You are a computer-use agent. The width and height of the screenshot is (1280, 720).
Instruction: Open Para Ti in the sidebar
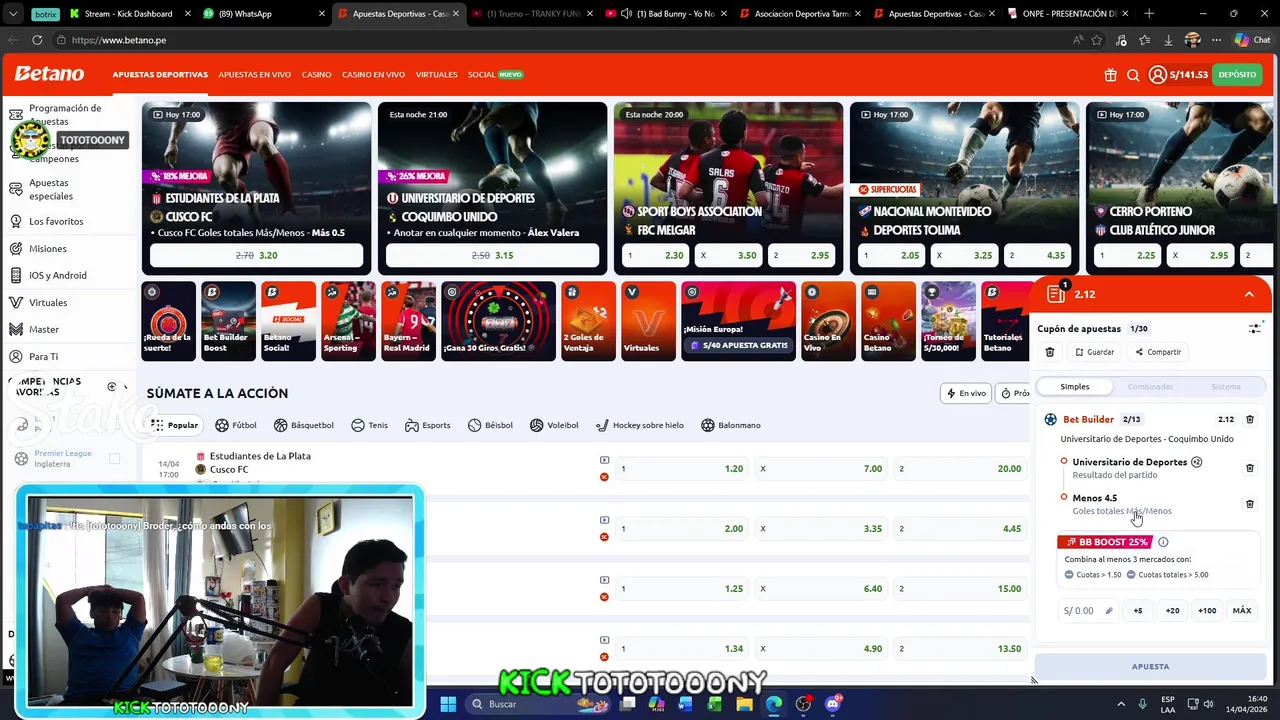tap(43, 356)
